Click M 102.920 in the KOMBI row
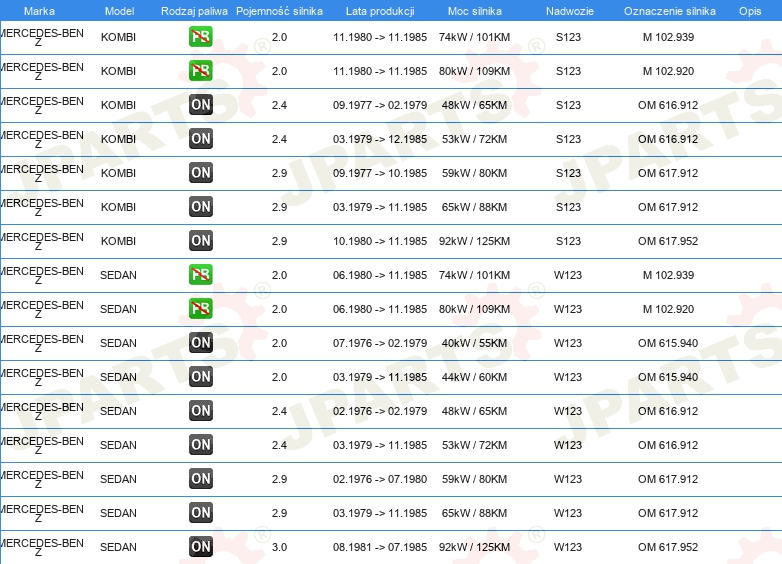782x564 pixels. 668,71
